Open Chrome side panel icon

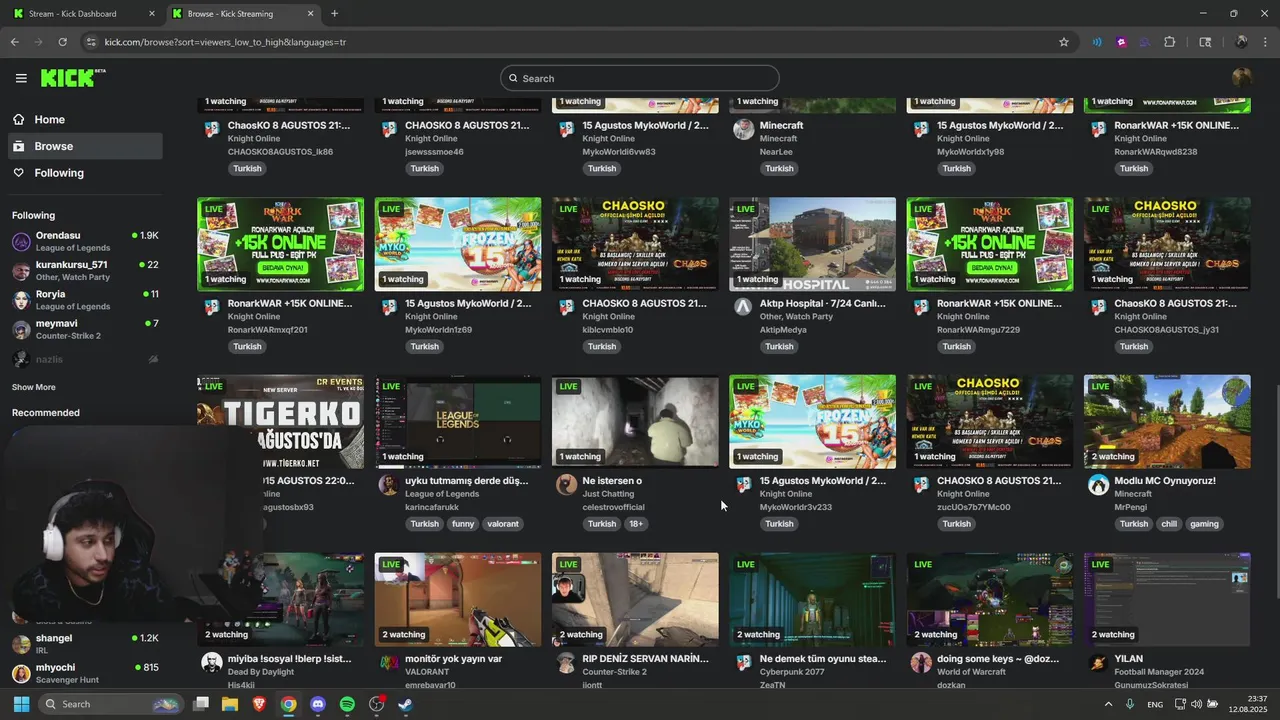[x=1205, y=42]
